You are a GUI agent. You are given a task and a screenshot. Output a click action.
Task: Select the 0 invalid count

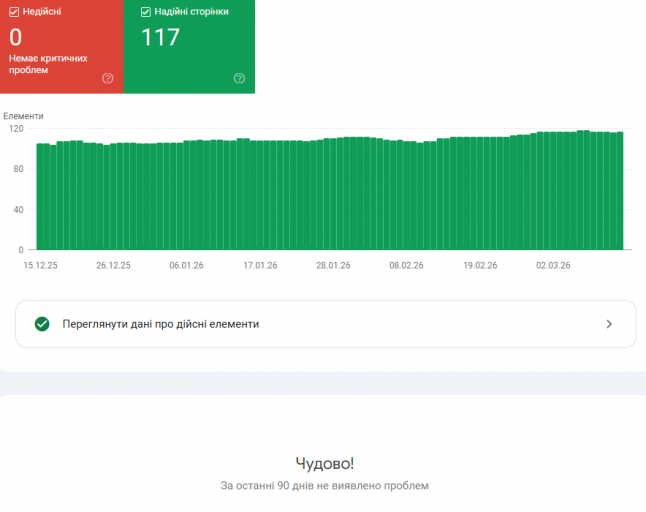16,37
